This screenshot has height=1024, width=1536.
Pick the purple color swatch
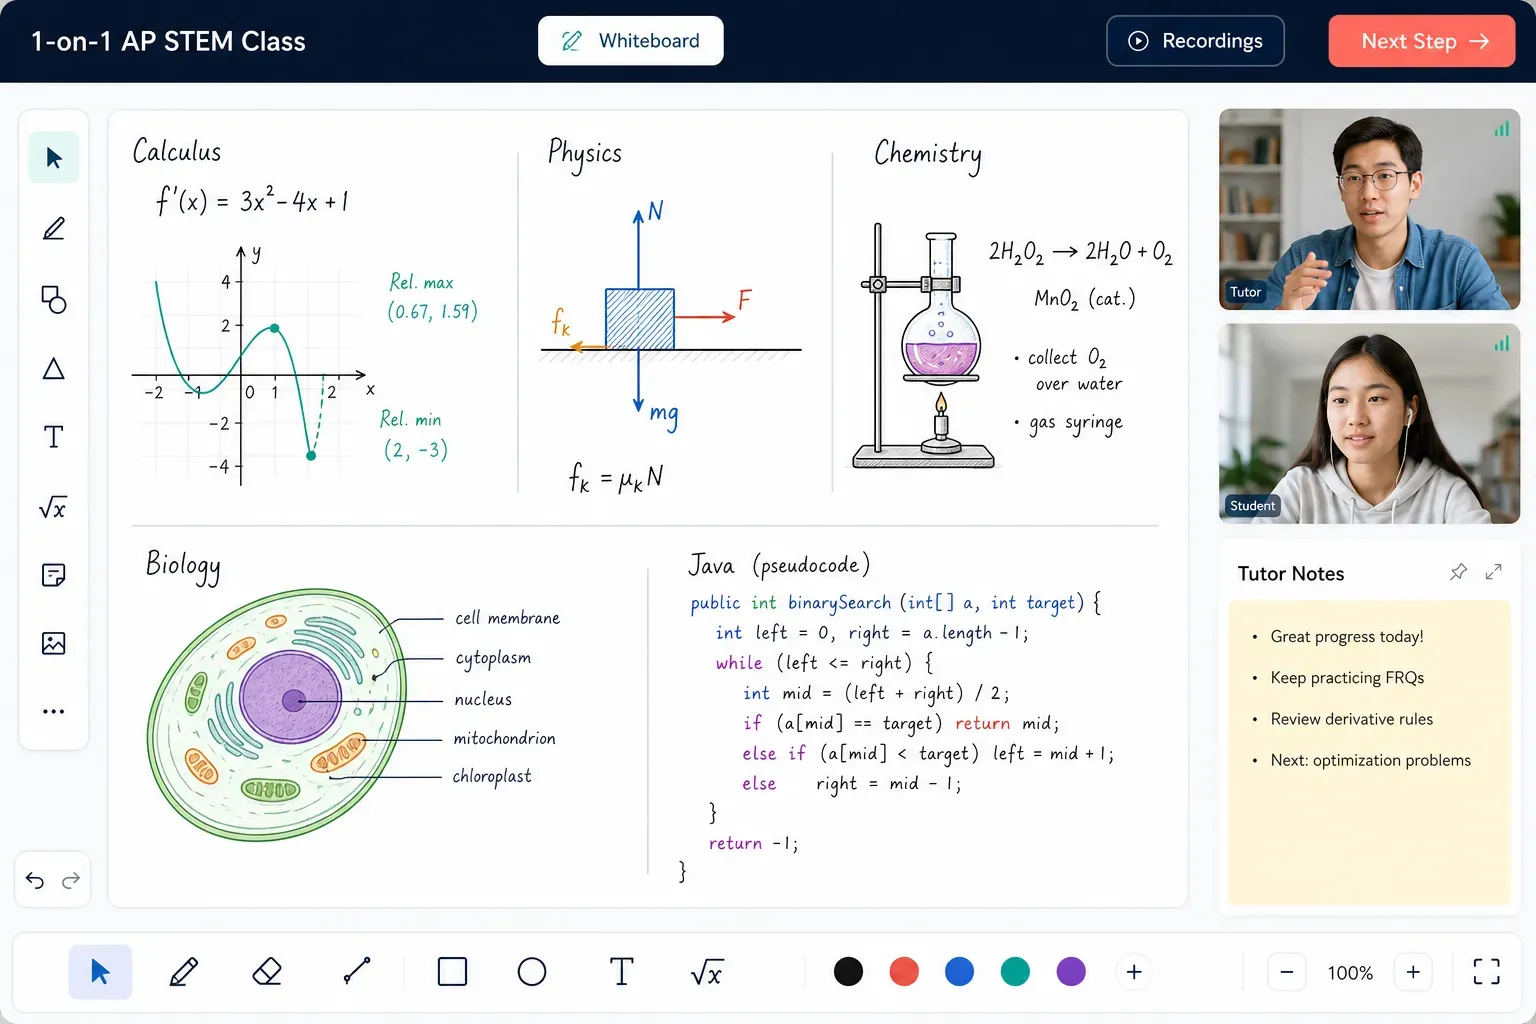[x=1071, y=971]
